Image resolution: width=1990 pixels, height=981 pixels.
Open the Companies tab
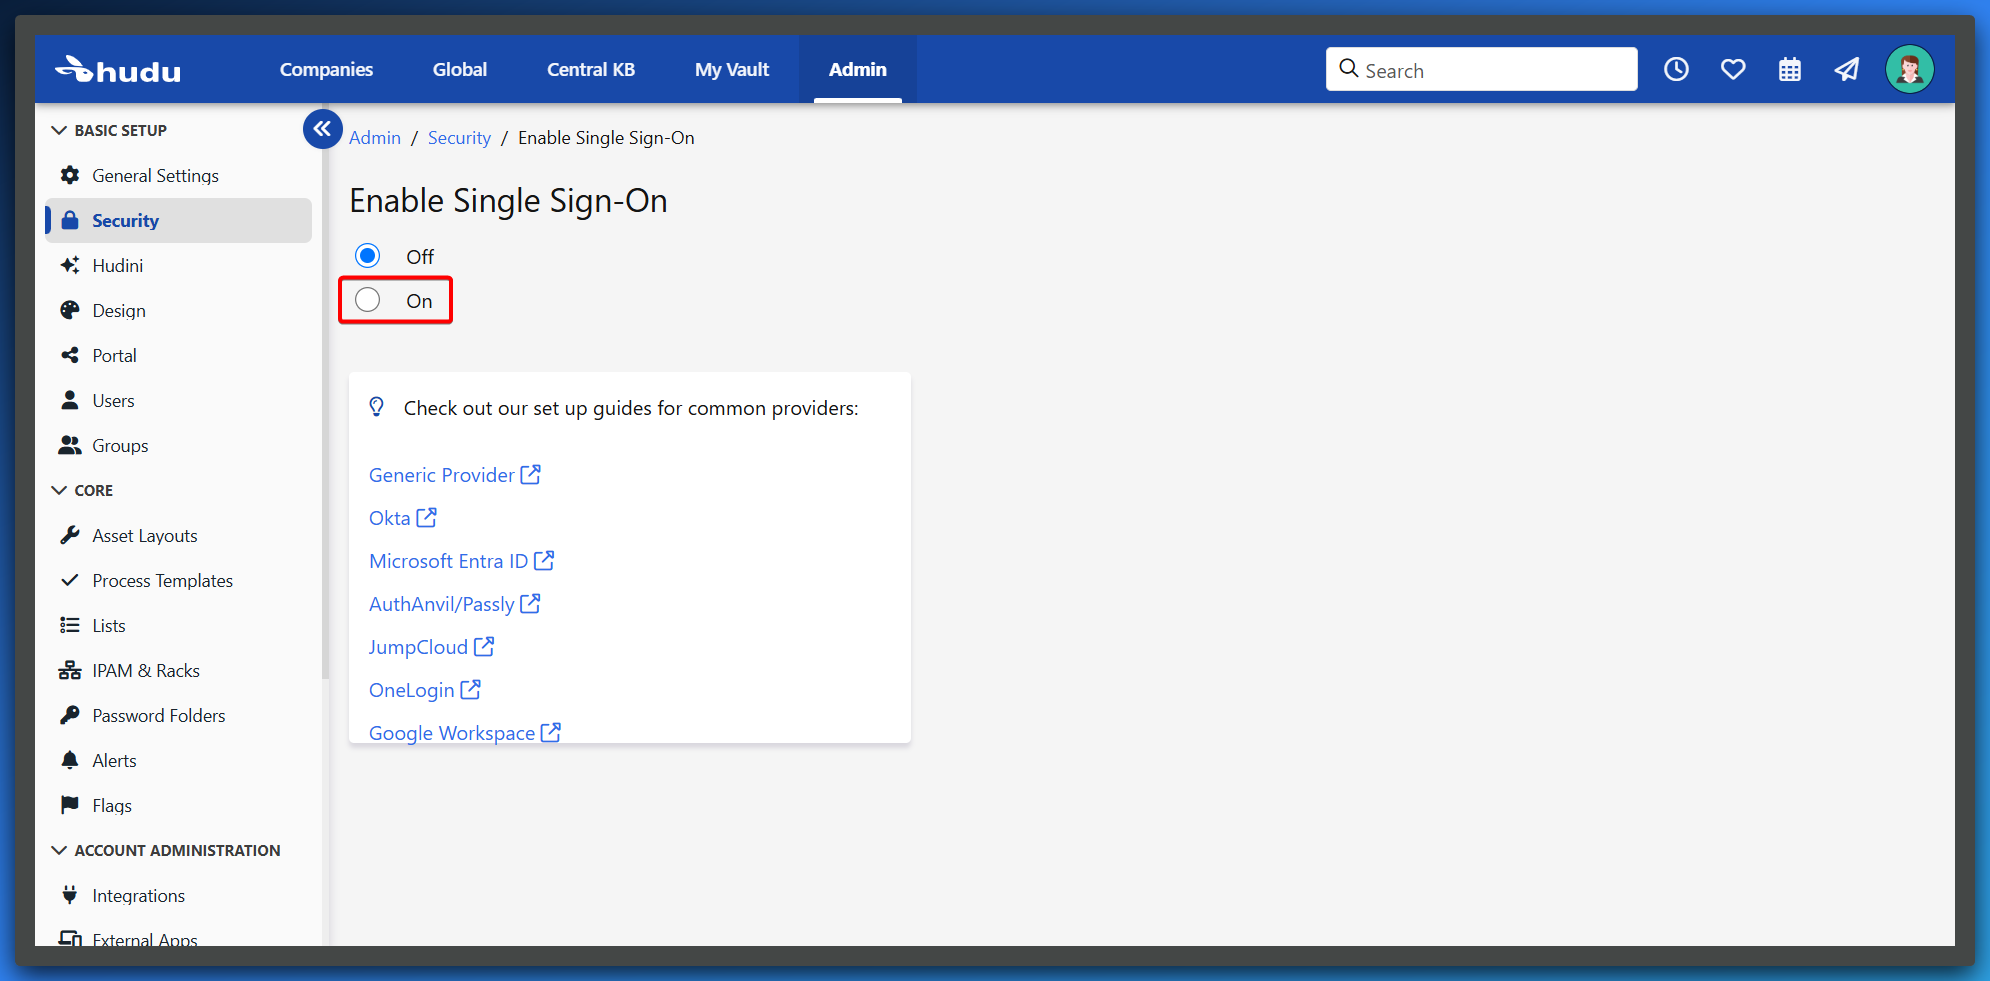click(326, 69)
